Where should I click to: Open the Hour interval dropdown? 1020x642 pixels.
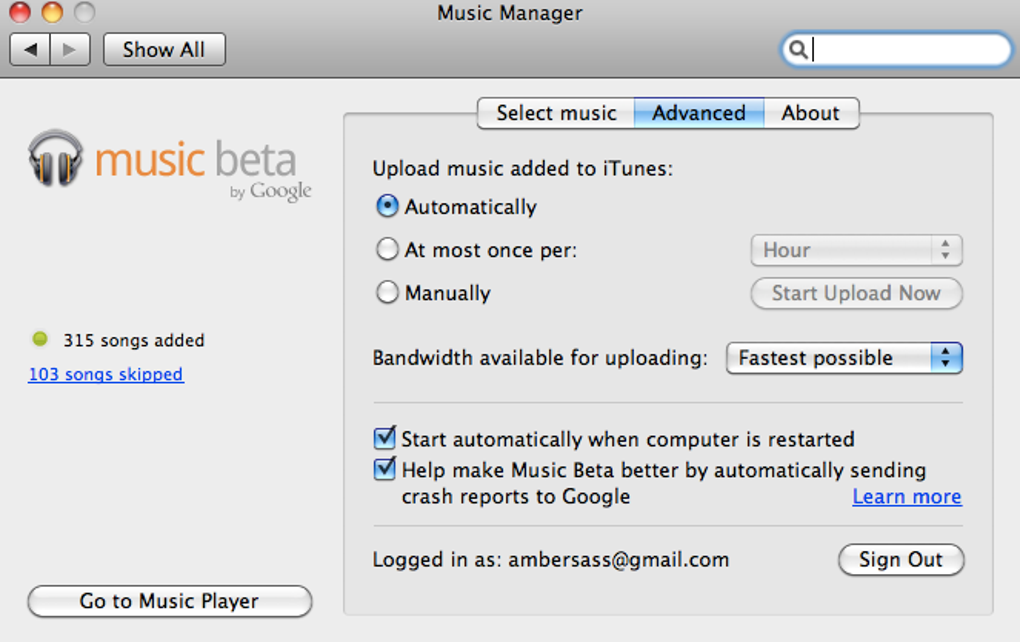point(856,250)
